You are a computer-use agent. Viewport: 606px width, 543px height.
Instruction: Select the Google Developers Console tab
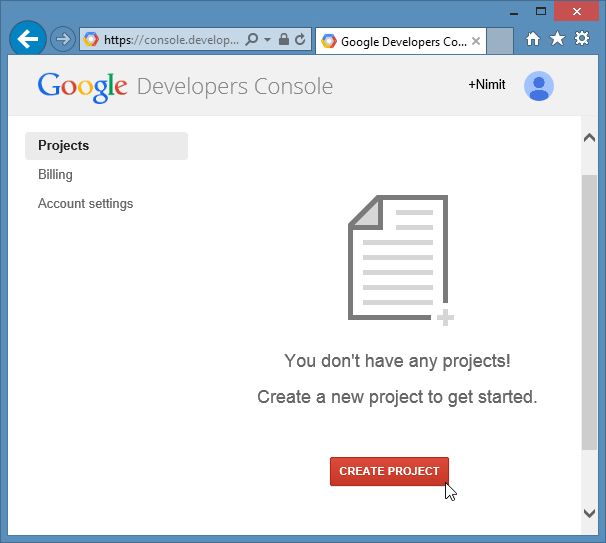click(400, 41)
